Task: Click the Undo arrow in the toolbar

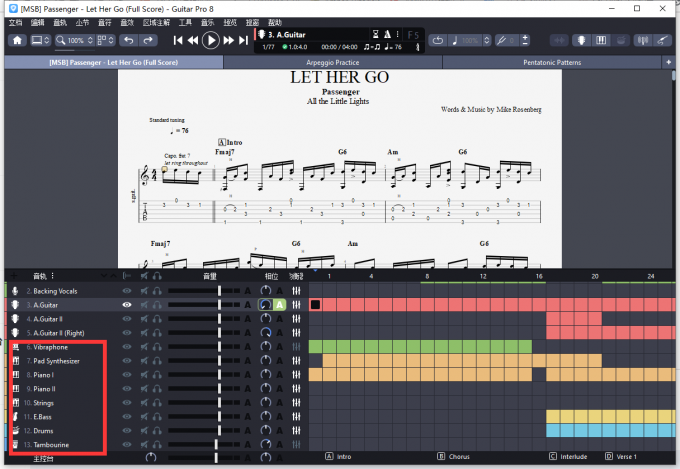Action: pyautogui.click(x=127, y=40)
